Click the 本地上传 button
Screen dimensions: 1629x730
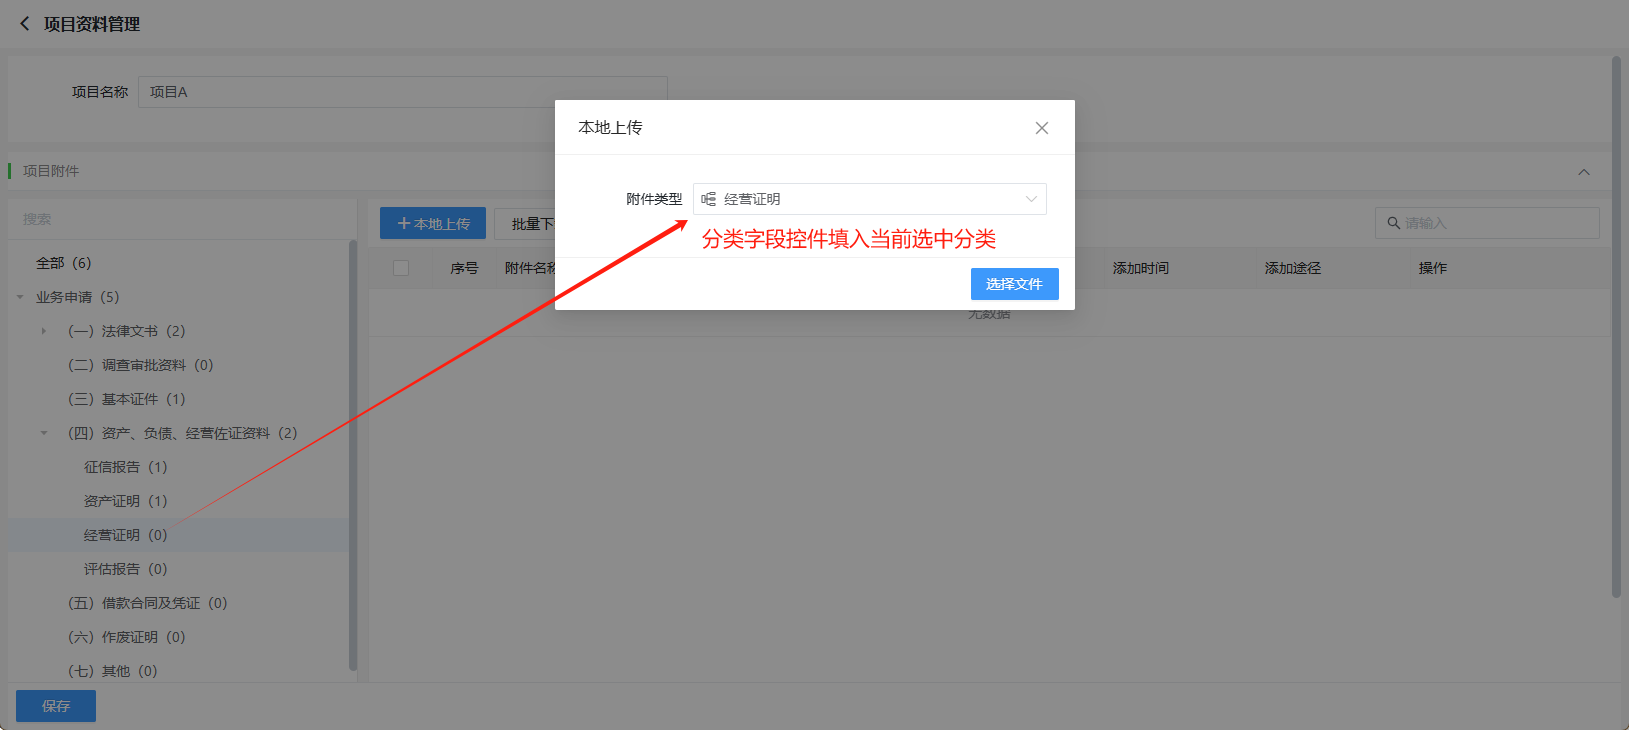pos(432,224)
